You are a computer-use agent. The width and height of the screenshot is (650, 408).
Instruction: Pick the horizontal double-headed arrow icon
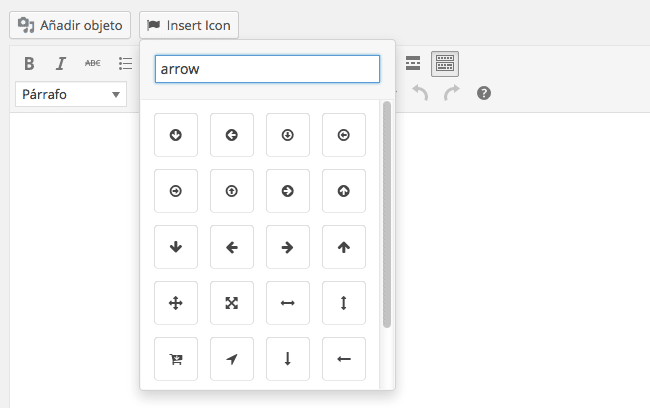pyautogui.click(x=288, y=303)
